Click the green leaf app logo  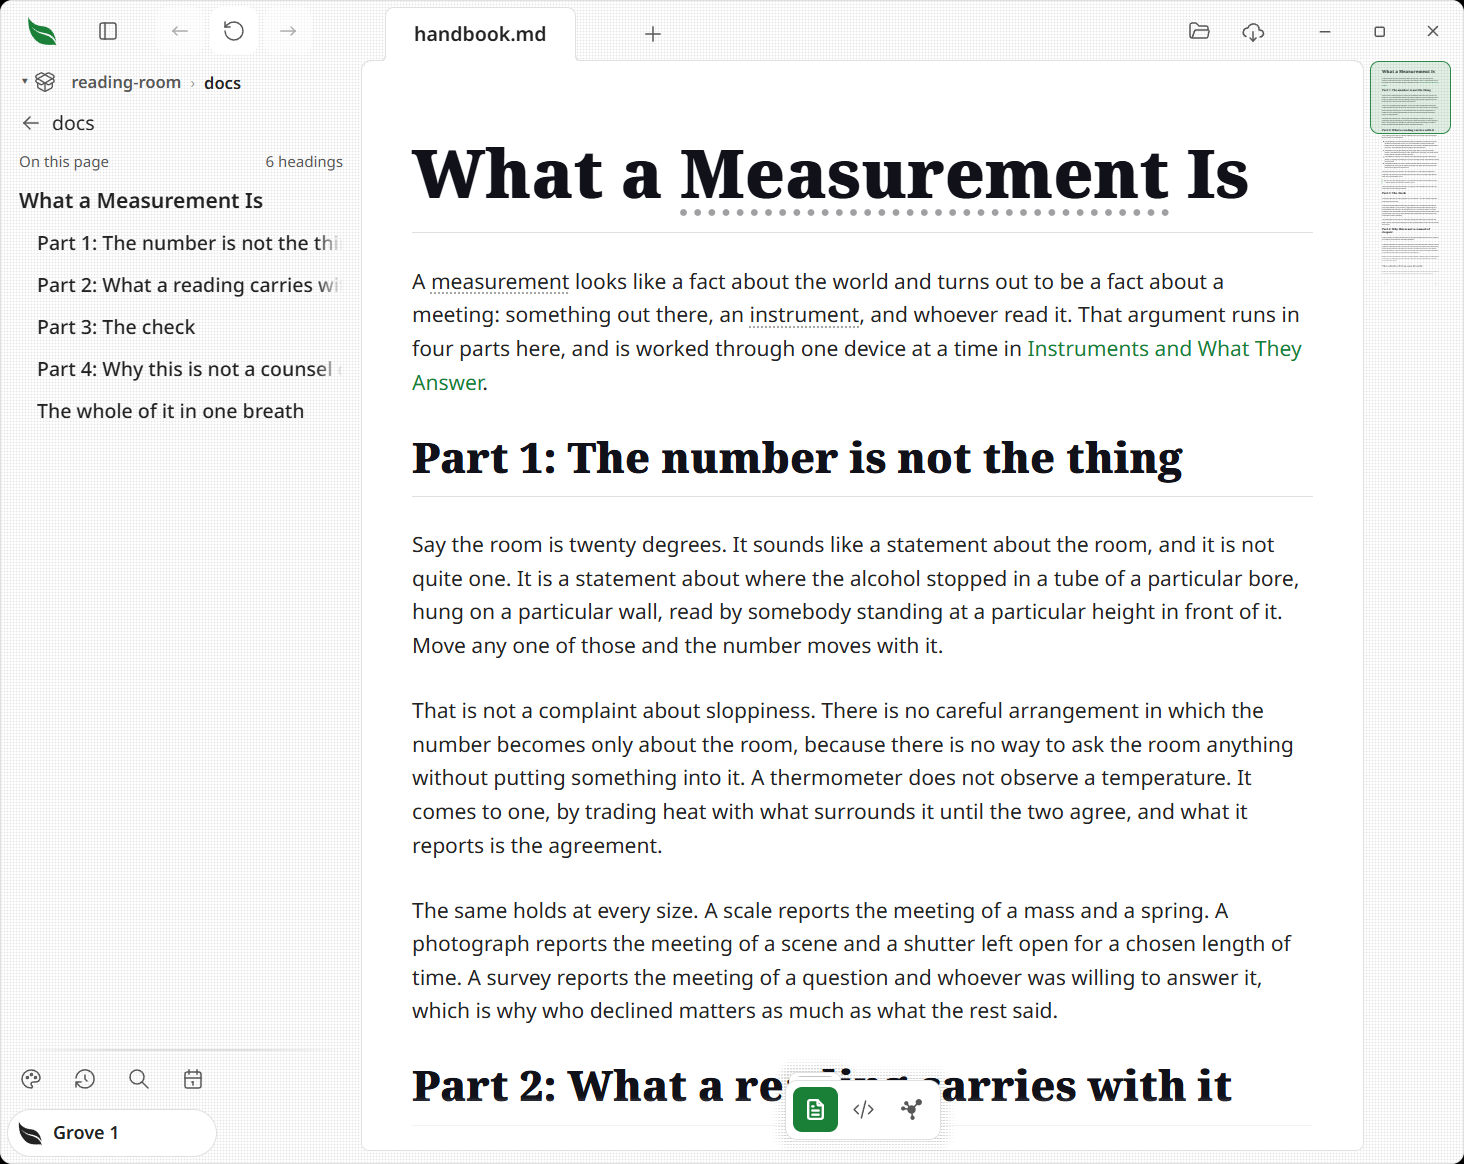pyautogui.click(x=42, y=32)
